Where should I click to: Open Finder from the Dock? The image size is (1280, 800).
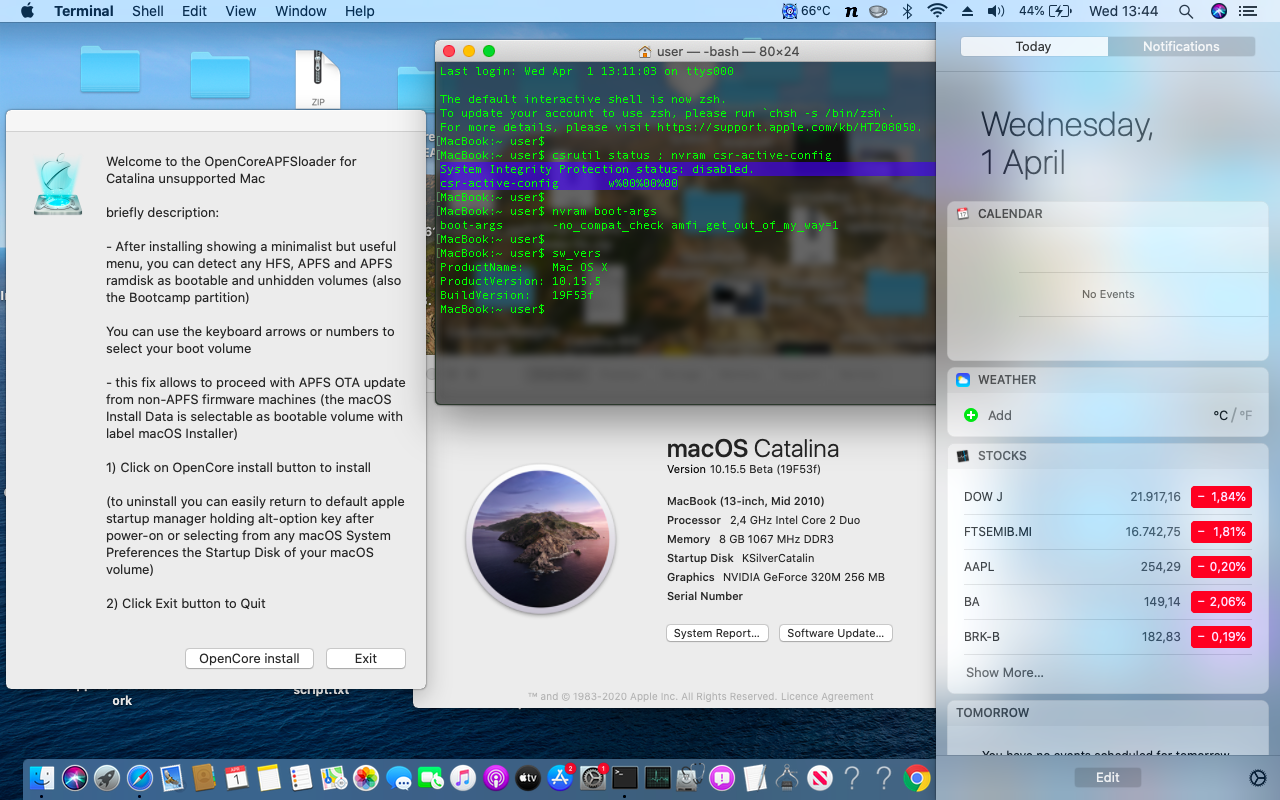click(42, 778)
